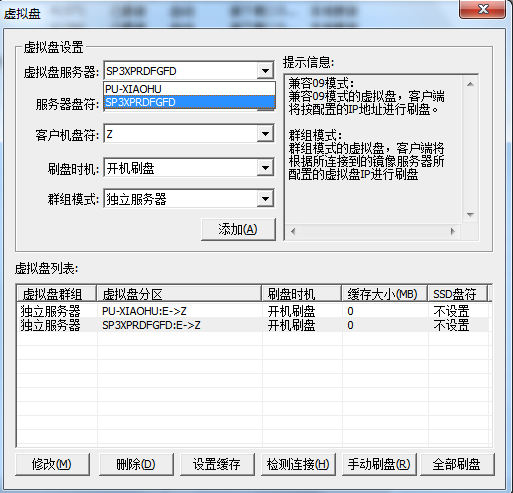Click the 手动刷盘(R) button
This screenshot has width=513, height=493.
(x=379, y=464)
